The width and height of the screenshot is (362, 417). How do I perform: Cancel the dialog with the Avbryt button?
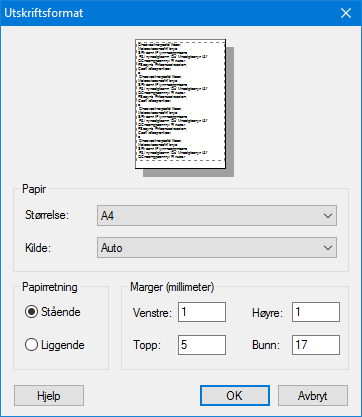tap(313, 396)
